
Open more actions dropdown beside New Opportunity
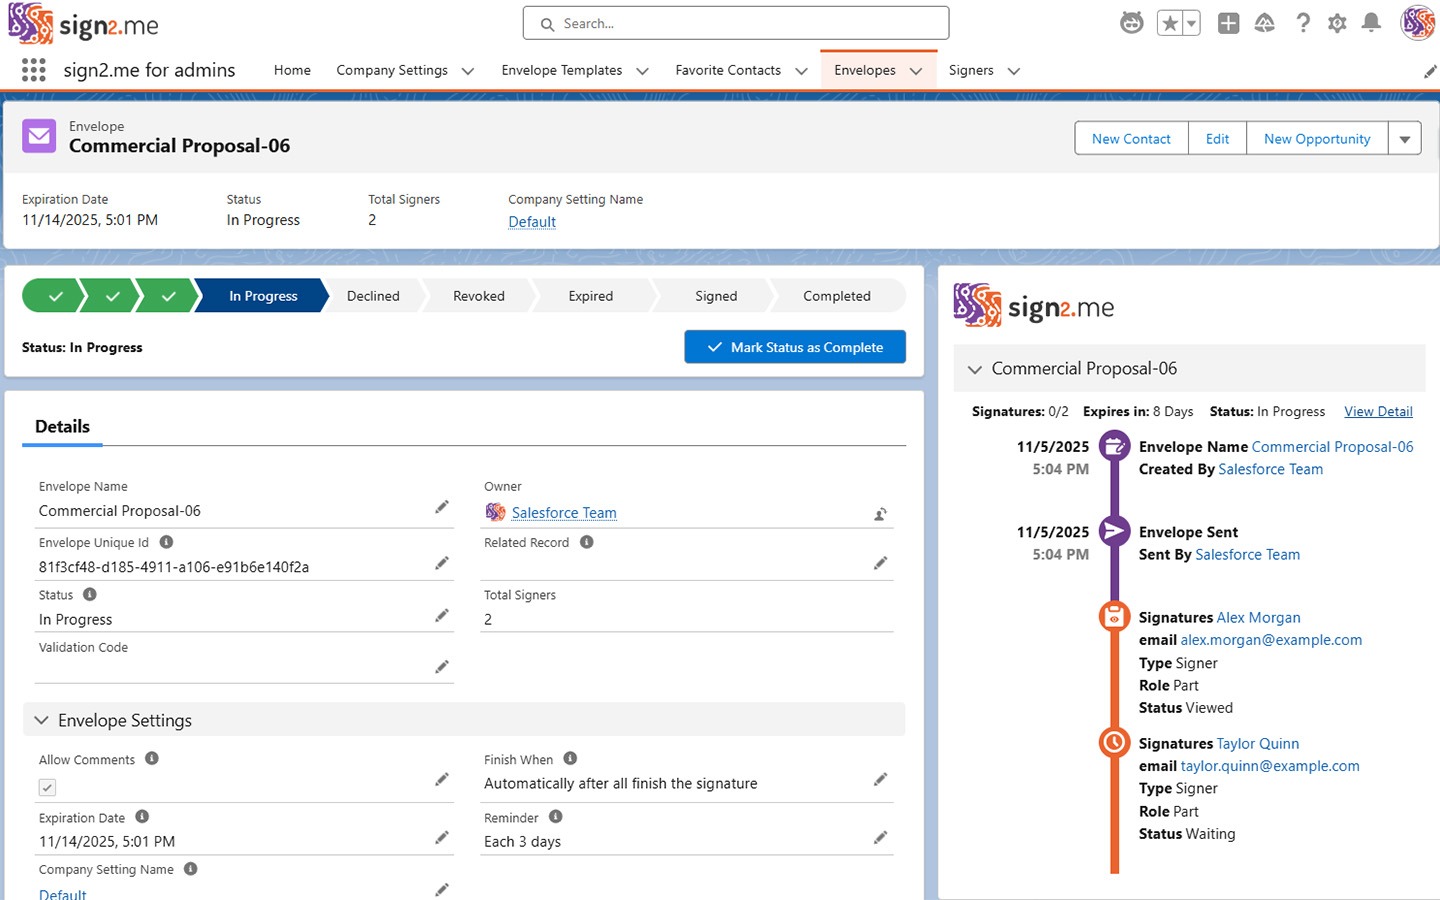[1404, 139]
